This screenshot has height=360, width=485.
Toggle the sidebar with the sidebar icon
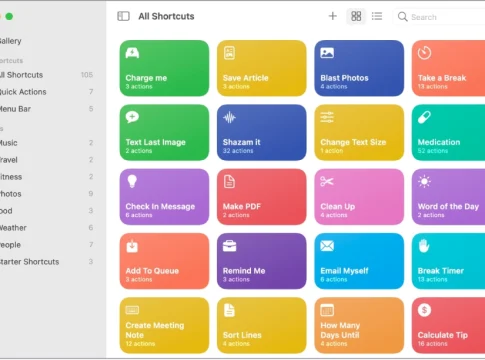(x=123, y=16)
